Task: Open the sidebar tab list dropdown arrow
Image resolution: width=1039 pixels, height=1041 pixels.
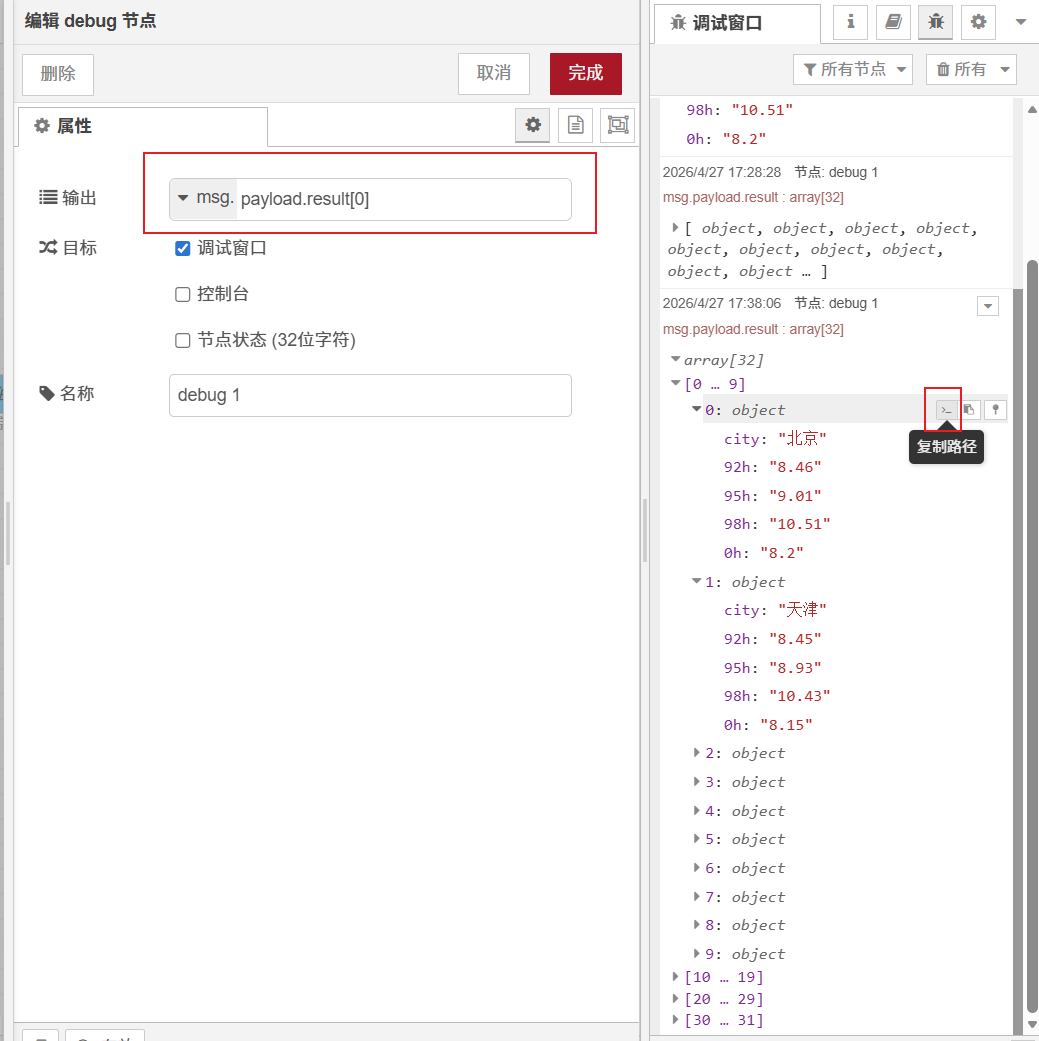Action: pyautogui.click(x=1021, y=22)
